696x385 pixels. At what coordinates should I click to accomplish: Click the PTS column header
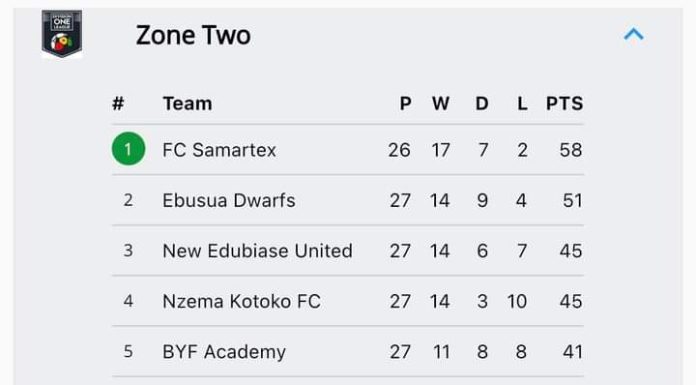564,103
